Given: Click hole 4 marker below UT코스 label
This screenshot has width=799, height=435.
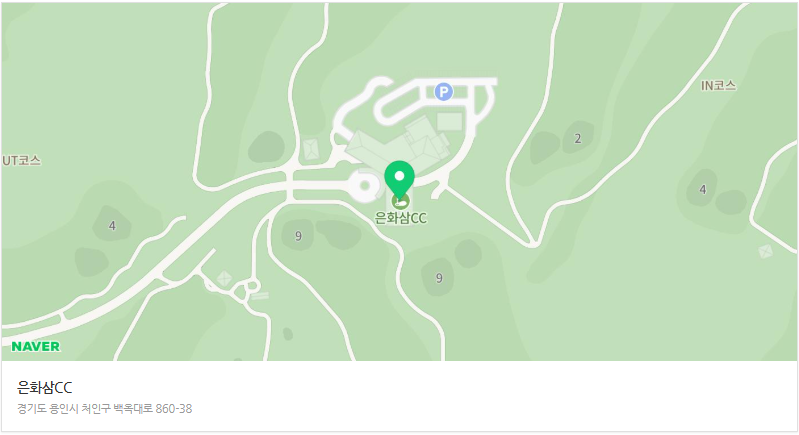Looking at the screenshot, I should [112, 226].
